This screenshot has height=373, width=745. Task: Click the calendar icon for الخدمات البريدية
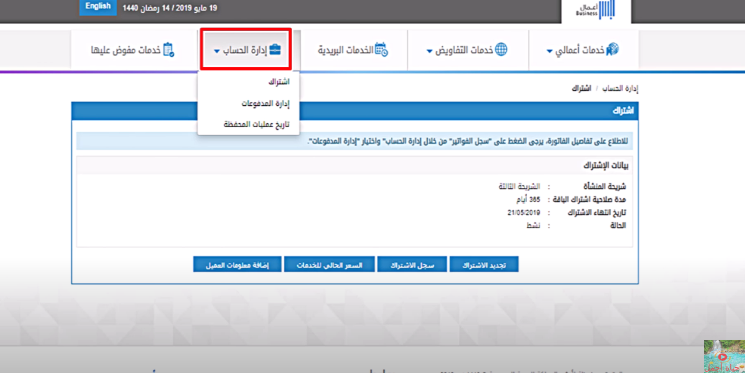coord(381,49)
